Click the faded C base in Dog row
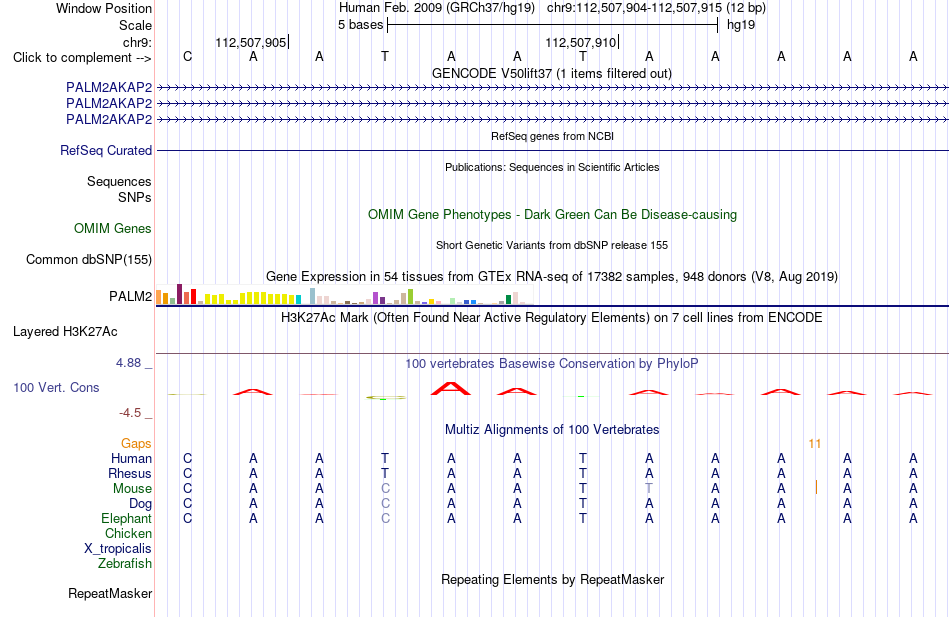Image resolution: width=950 pixels, height=617 pixels. [385, 504]
